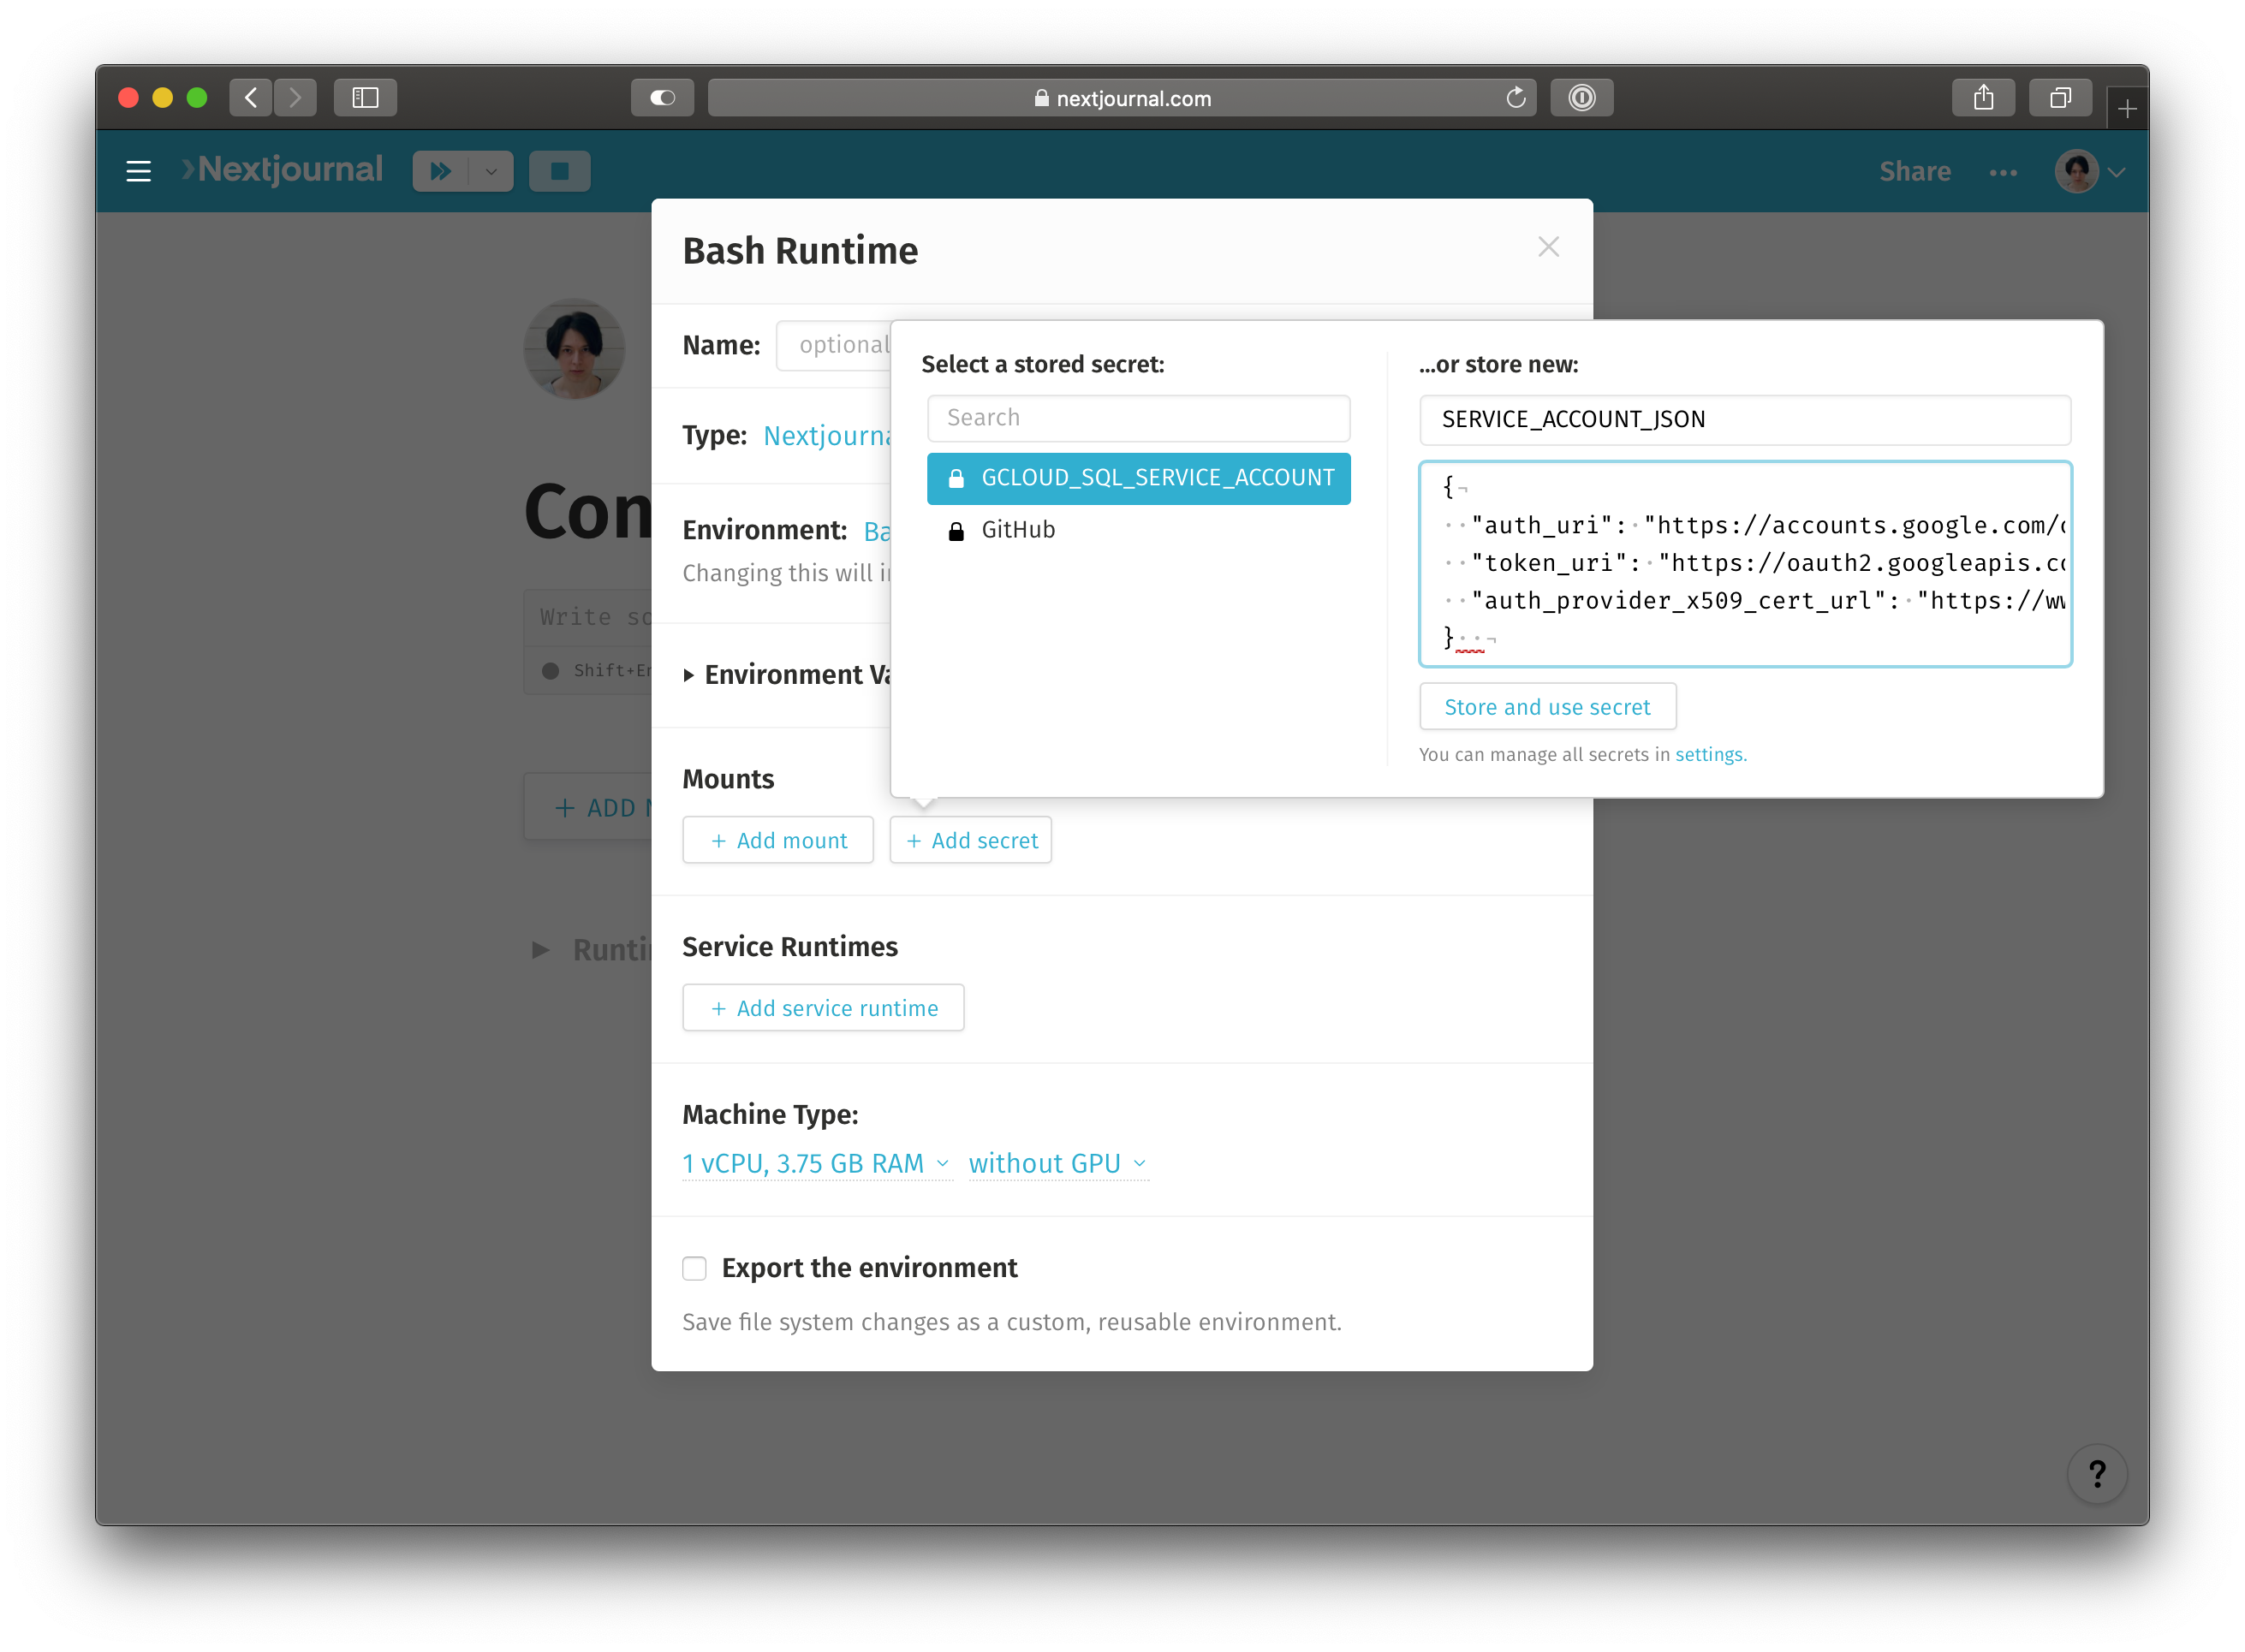
Task: Click the "...or store new:" heading
Action: point(1498,365)
